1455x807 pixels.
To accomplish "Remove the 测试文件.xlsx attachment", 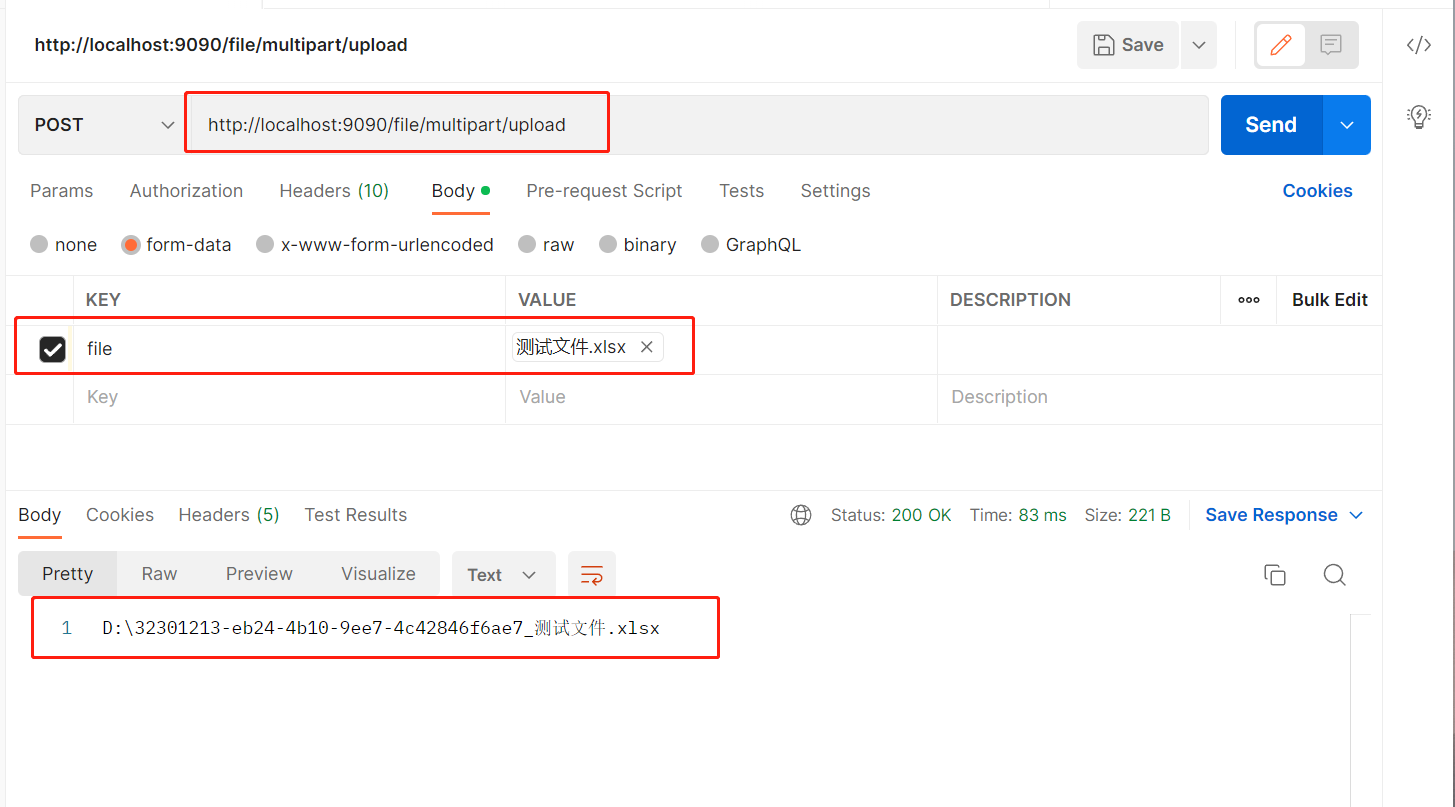I will 647,347.
